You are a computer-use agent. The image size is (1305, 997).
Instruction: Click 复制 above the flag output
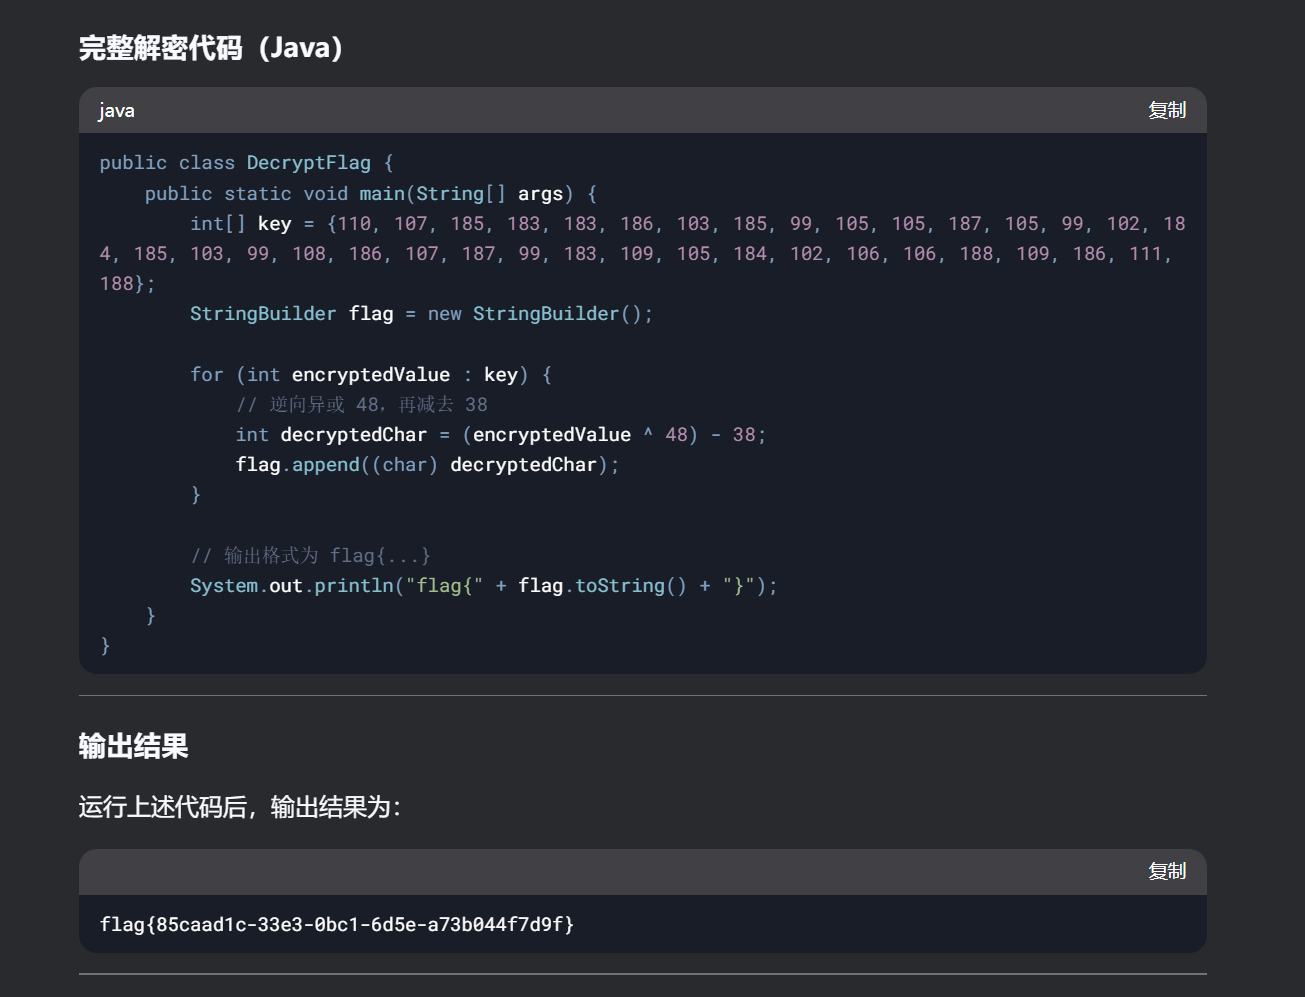tap(1166, 871)
